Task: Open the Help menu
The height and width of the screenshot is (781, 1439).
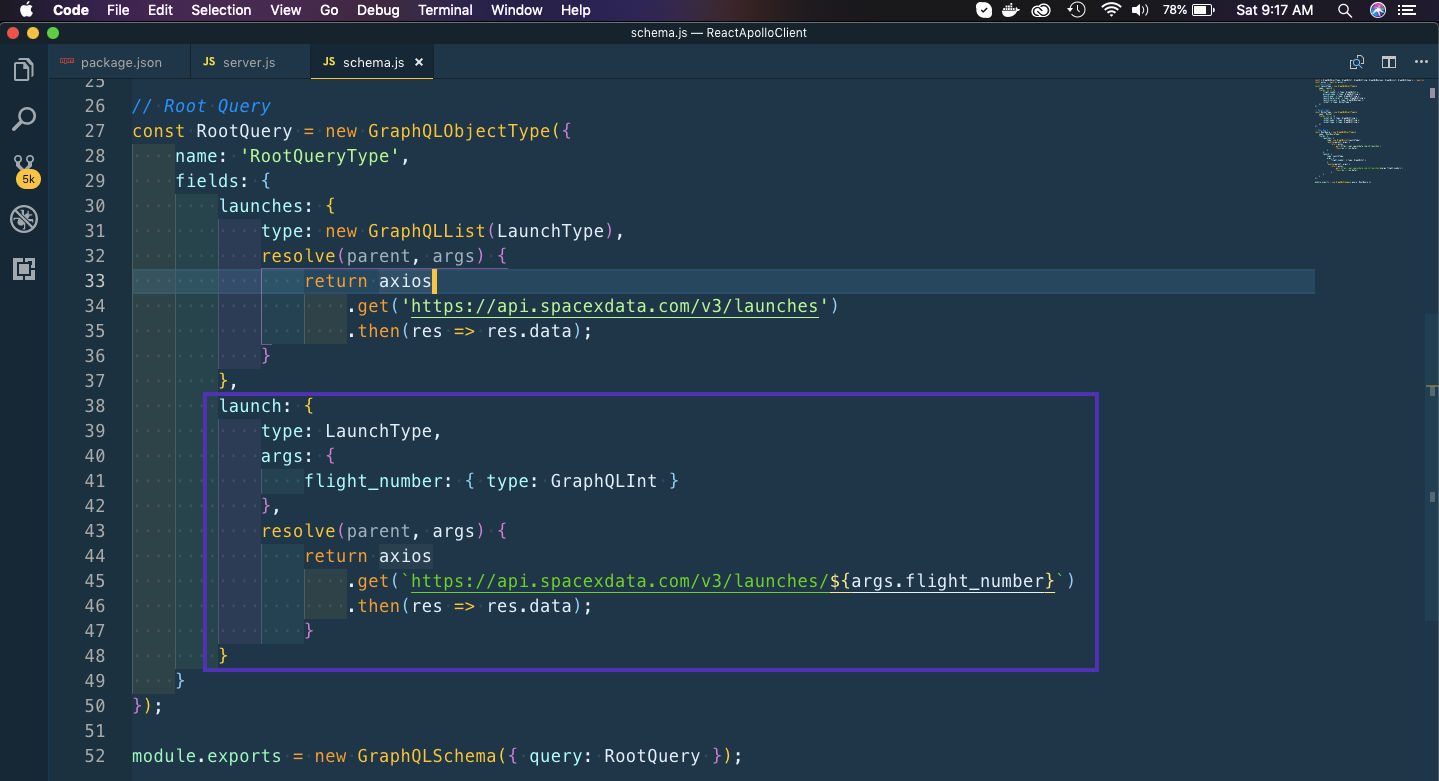Action: pos(576,10)
